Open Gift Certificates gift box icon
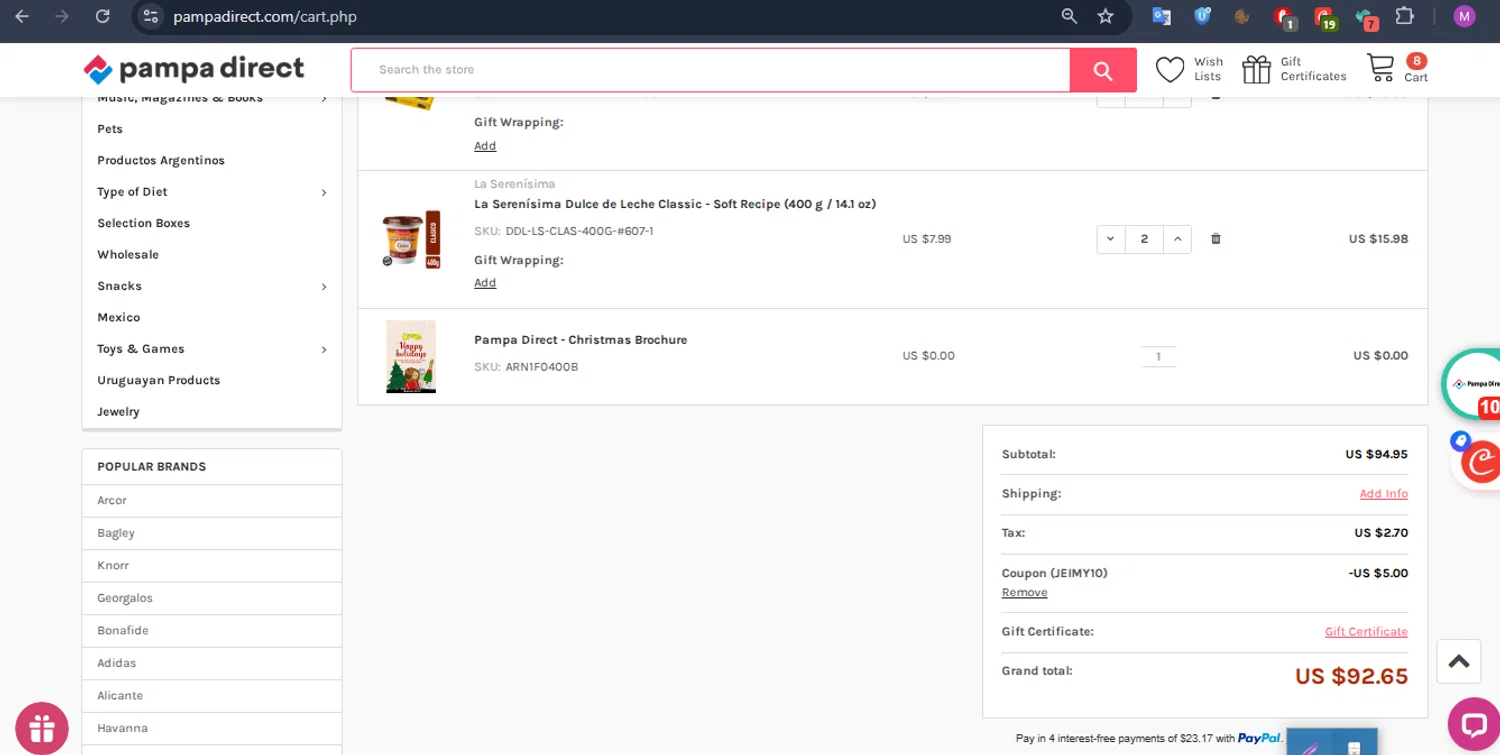Image resolution: width=1500 pixels, height=755 pixels. [1256, 70]
